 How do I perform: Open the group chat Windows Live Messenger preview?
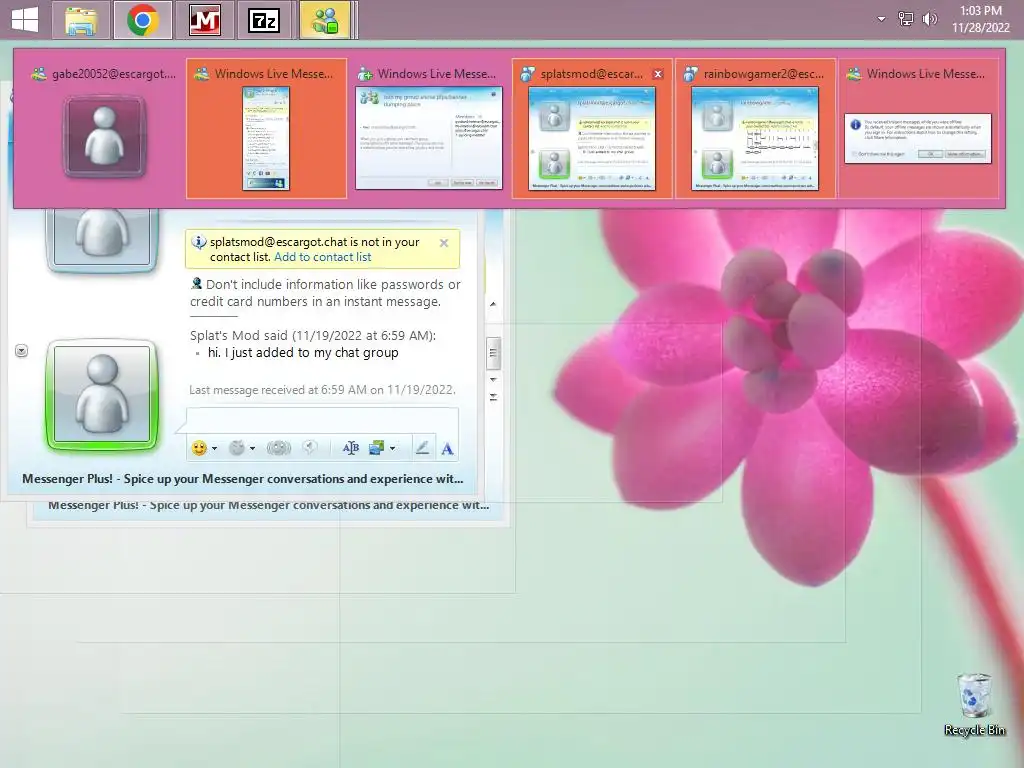coord(429,129)
